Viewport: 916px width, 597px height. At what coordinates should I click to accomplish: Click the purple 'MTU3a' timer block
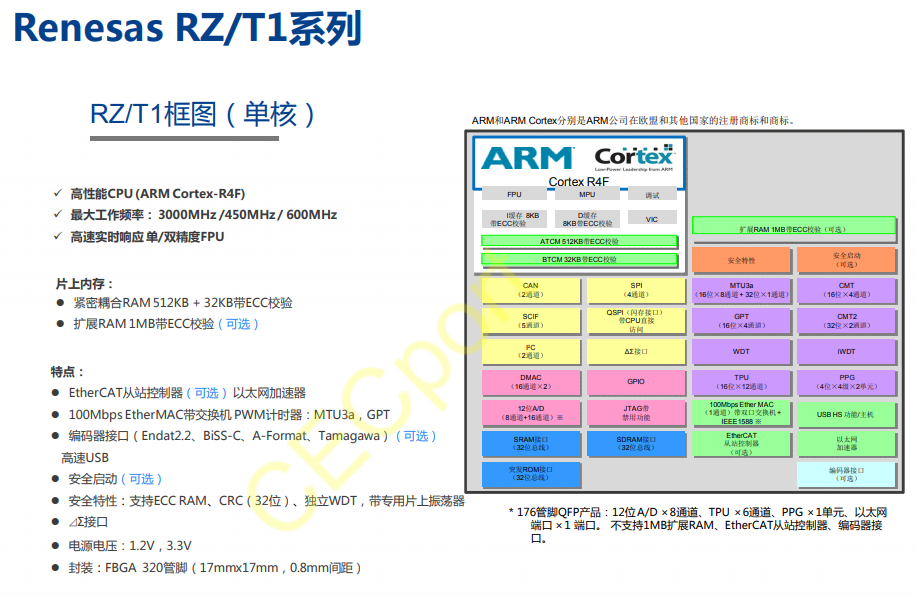click(741, 290)
